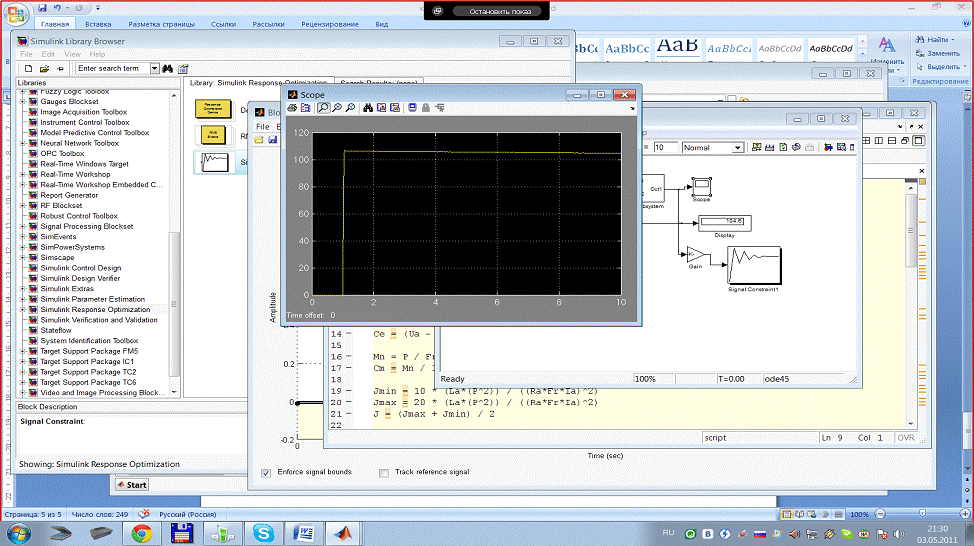Click Autoscale binoculars icon in Scope
Image resolution: width=974 pixels, height=546 pixels.
coord(368,107)
